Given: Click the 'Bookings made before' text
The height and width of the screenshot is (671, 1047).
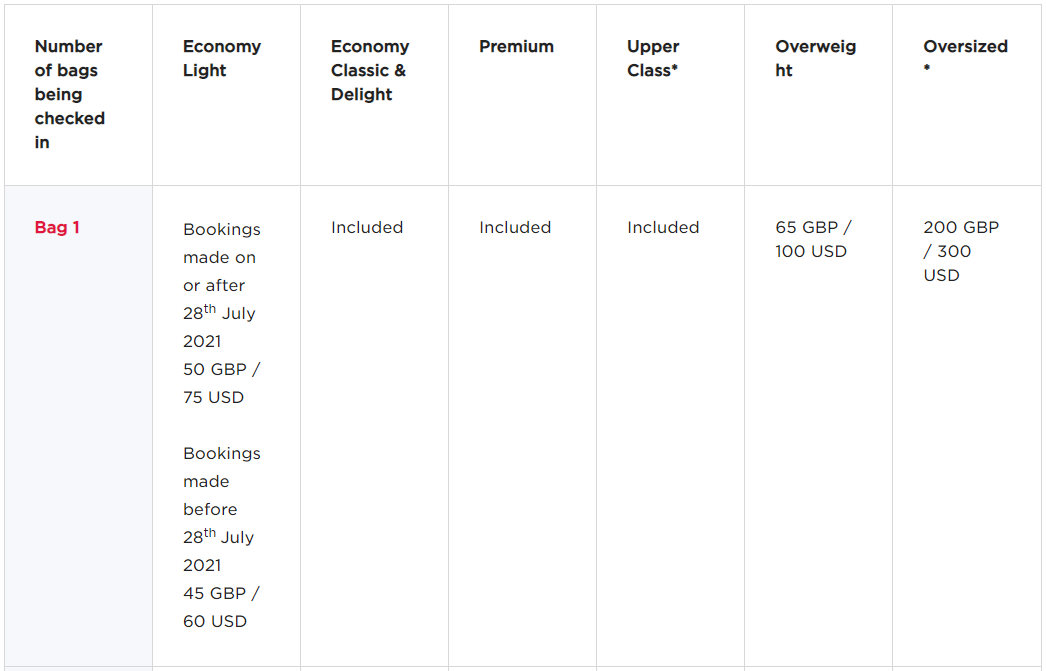Looking at the screenshot, I should pyautogui.click(x=221, y=481).
